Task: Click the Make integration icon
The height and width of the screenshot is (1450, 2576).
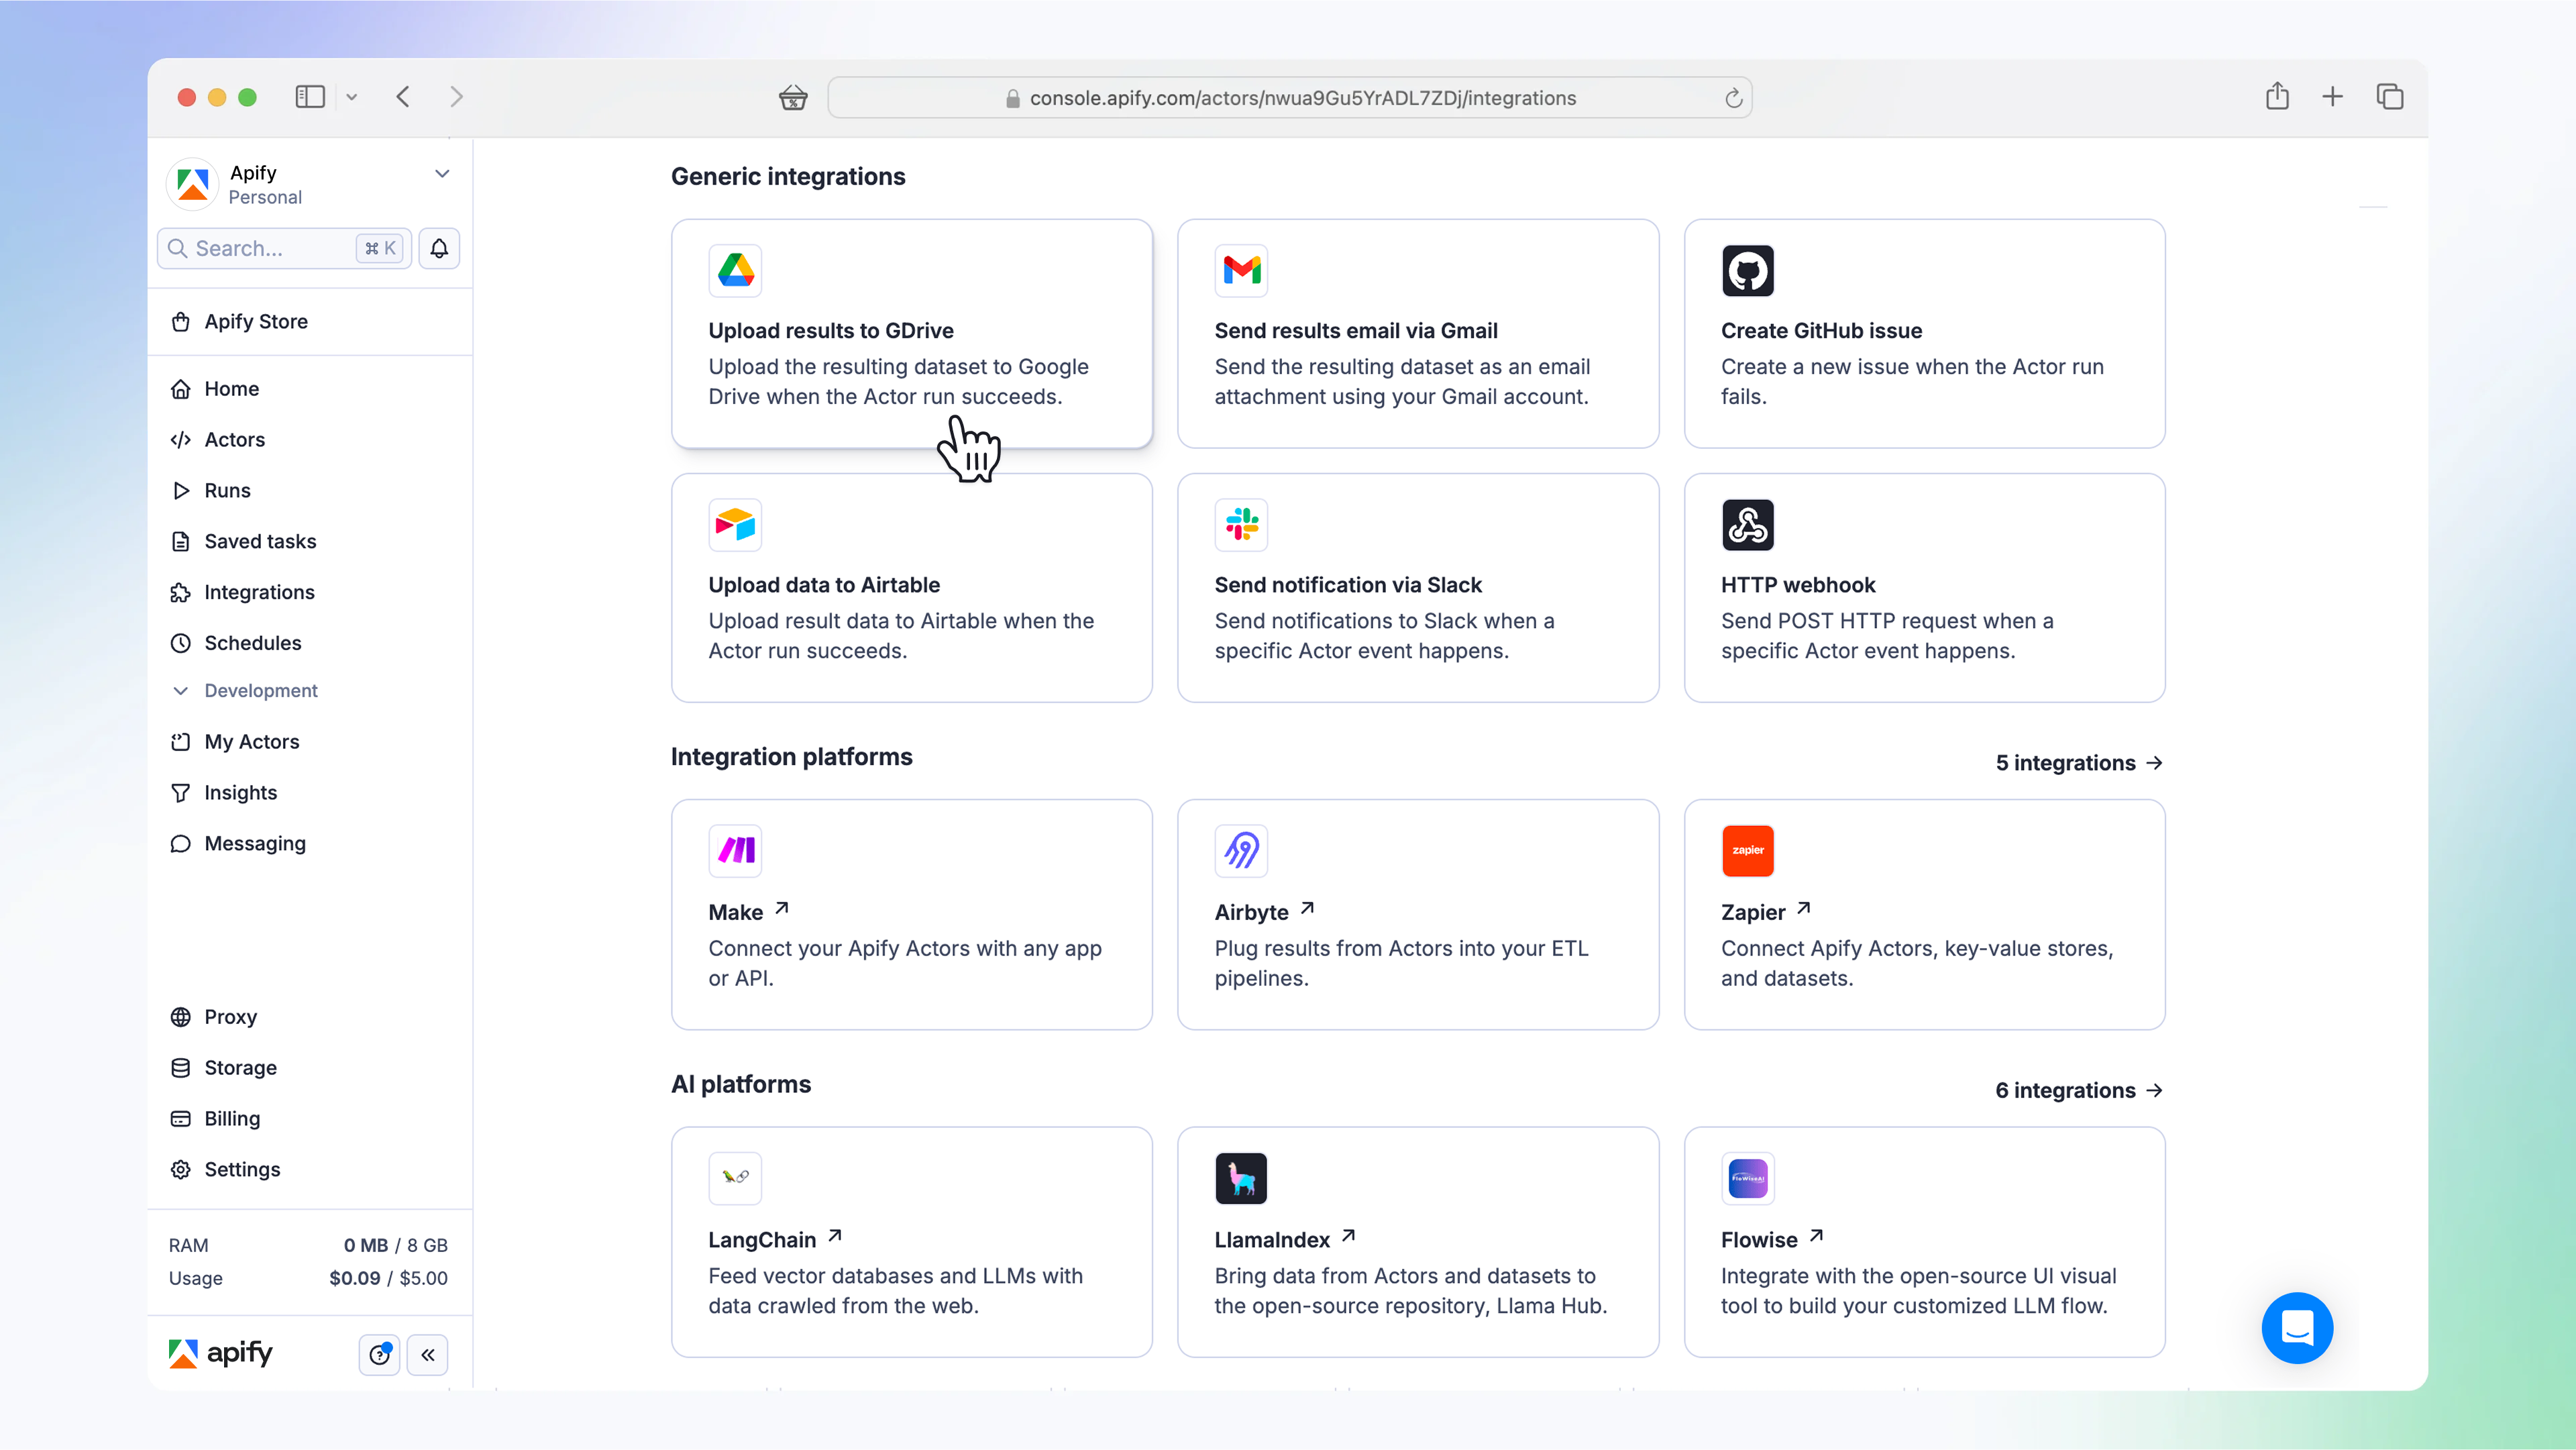Action: pyautogui.click(x=735, y=850)
